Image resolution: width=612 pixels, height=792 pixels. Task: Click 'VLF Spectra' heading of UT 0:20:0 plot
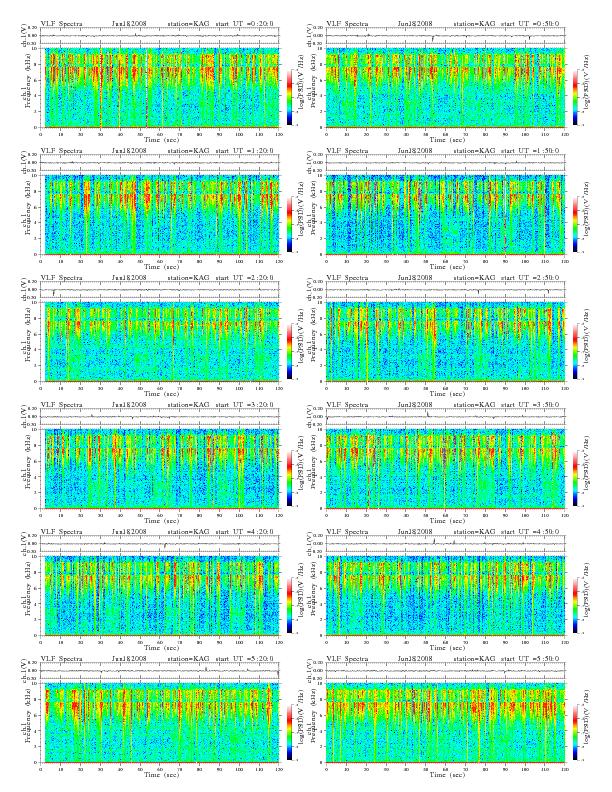62,24
